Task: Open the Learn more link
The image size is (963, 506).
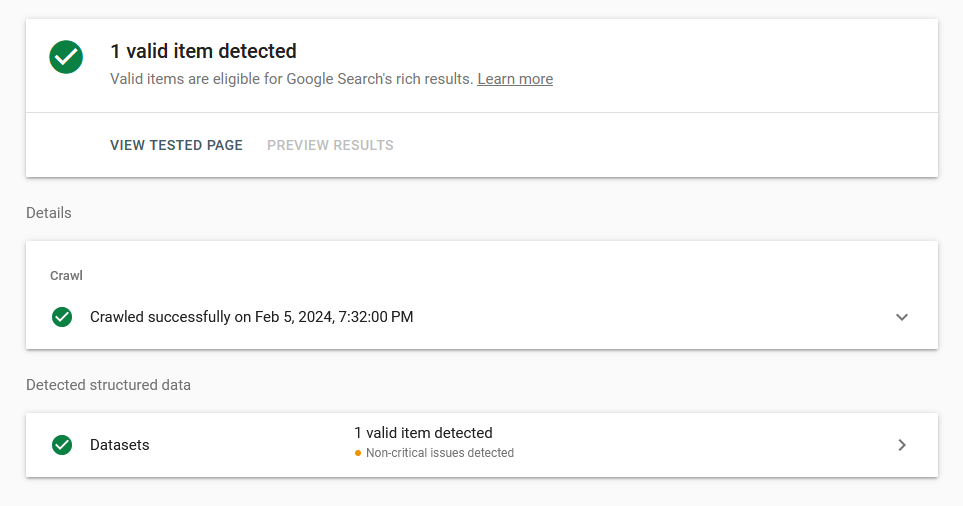Action: pyautogui.click(x=515, y=79)
